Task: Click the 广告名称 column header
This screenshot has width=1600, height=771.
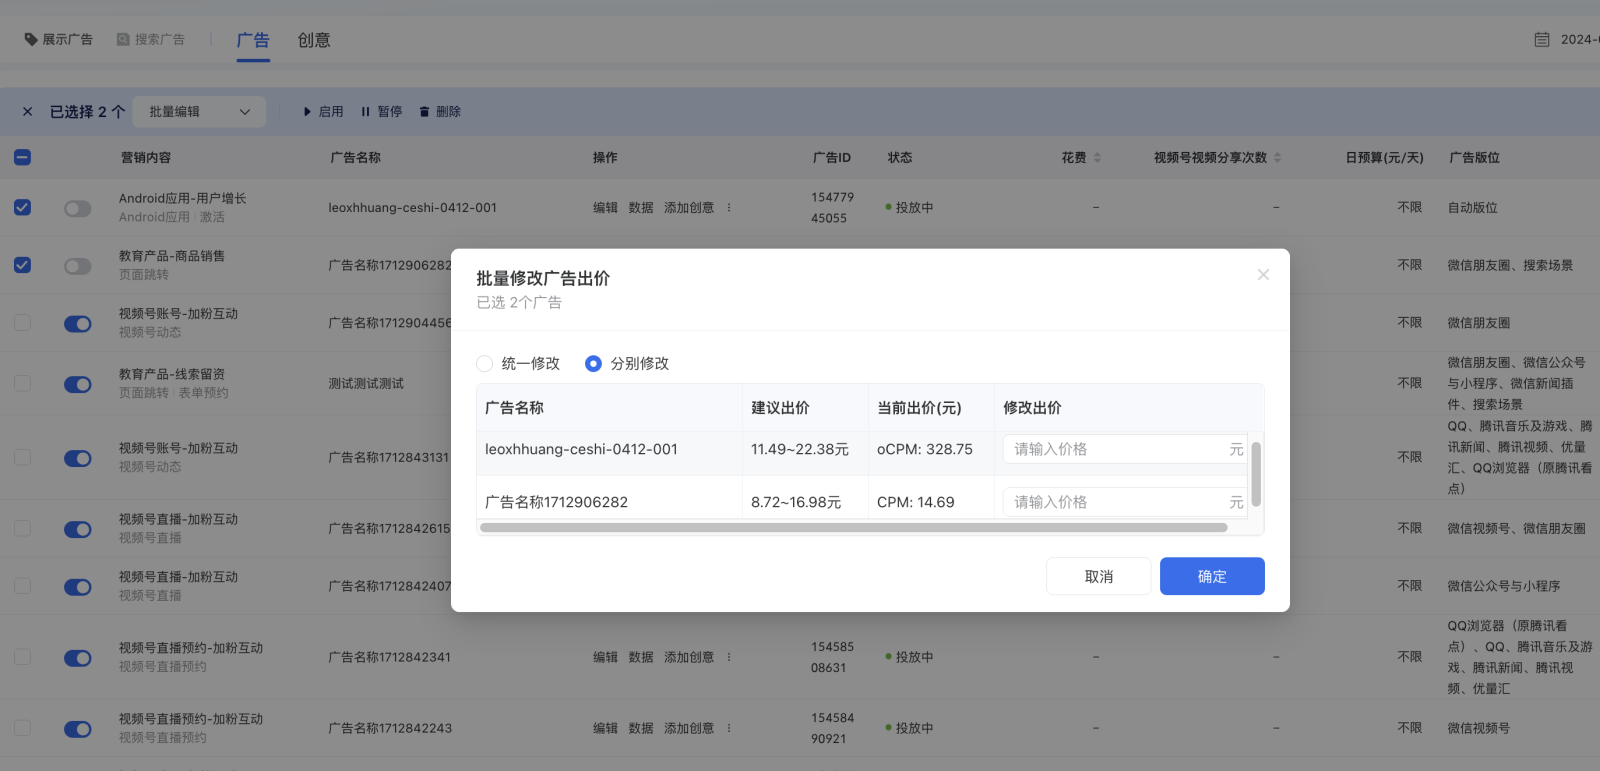Action: (x=356, y=158)
